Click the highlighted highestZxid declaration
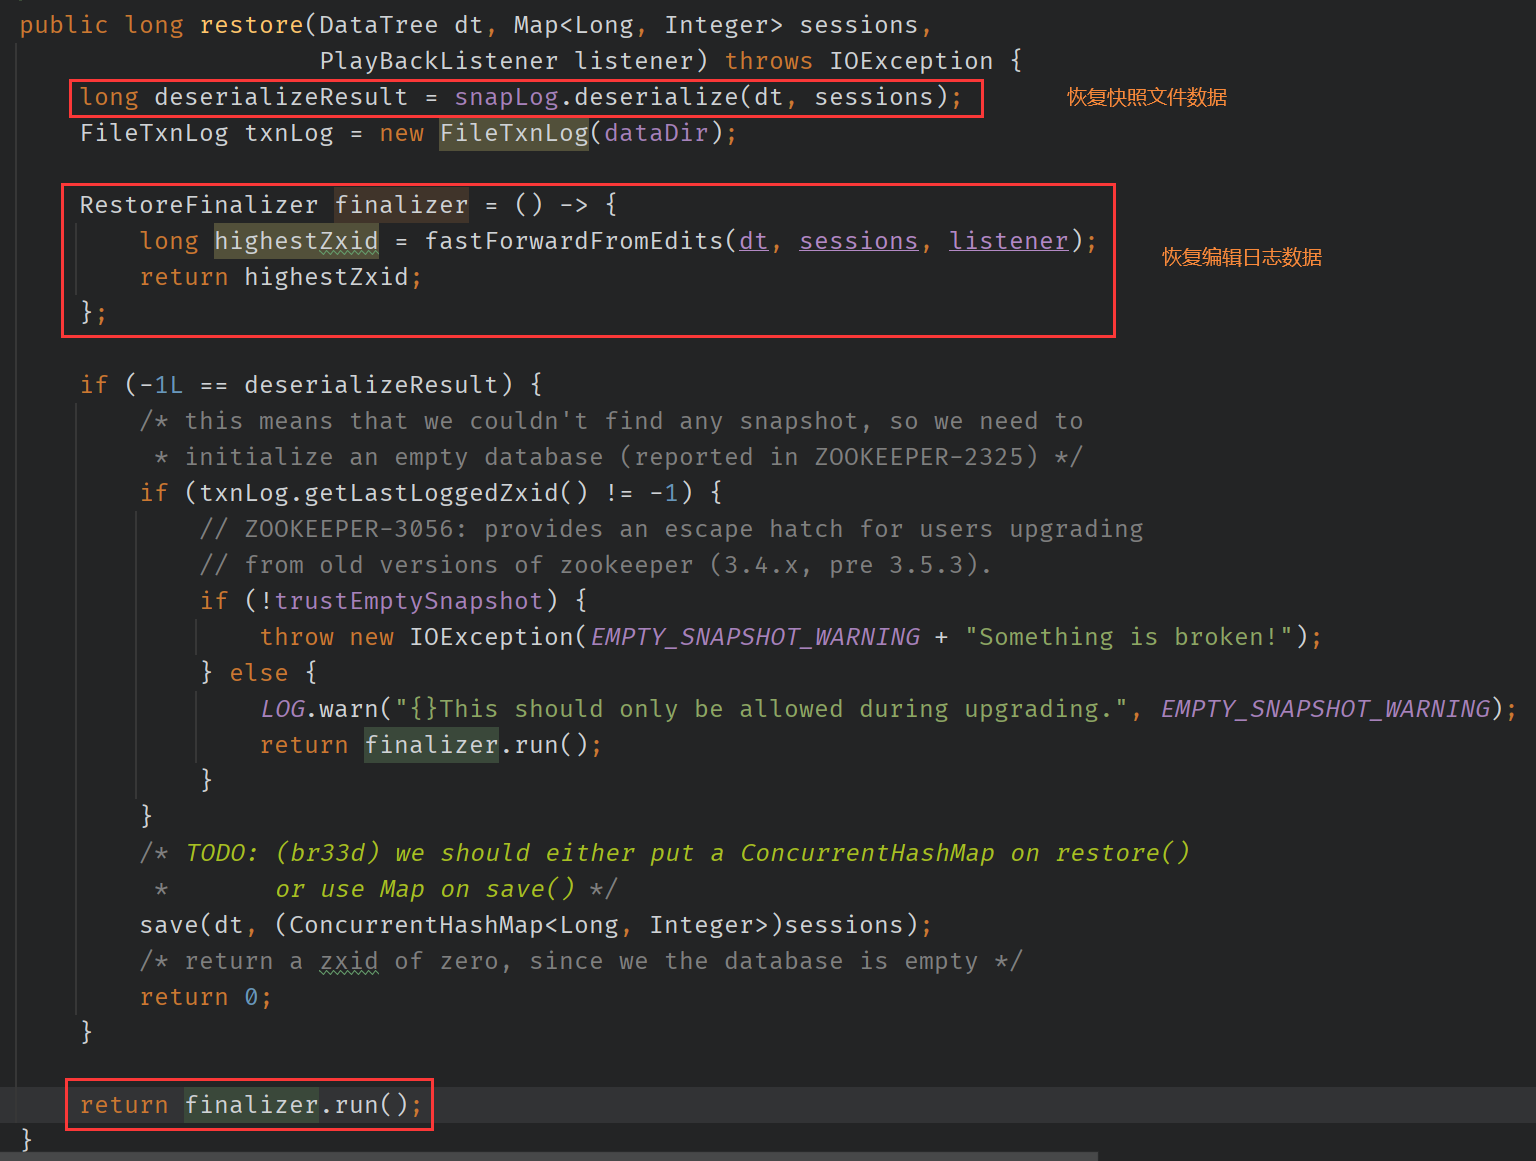 296,241
